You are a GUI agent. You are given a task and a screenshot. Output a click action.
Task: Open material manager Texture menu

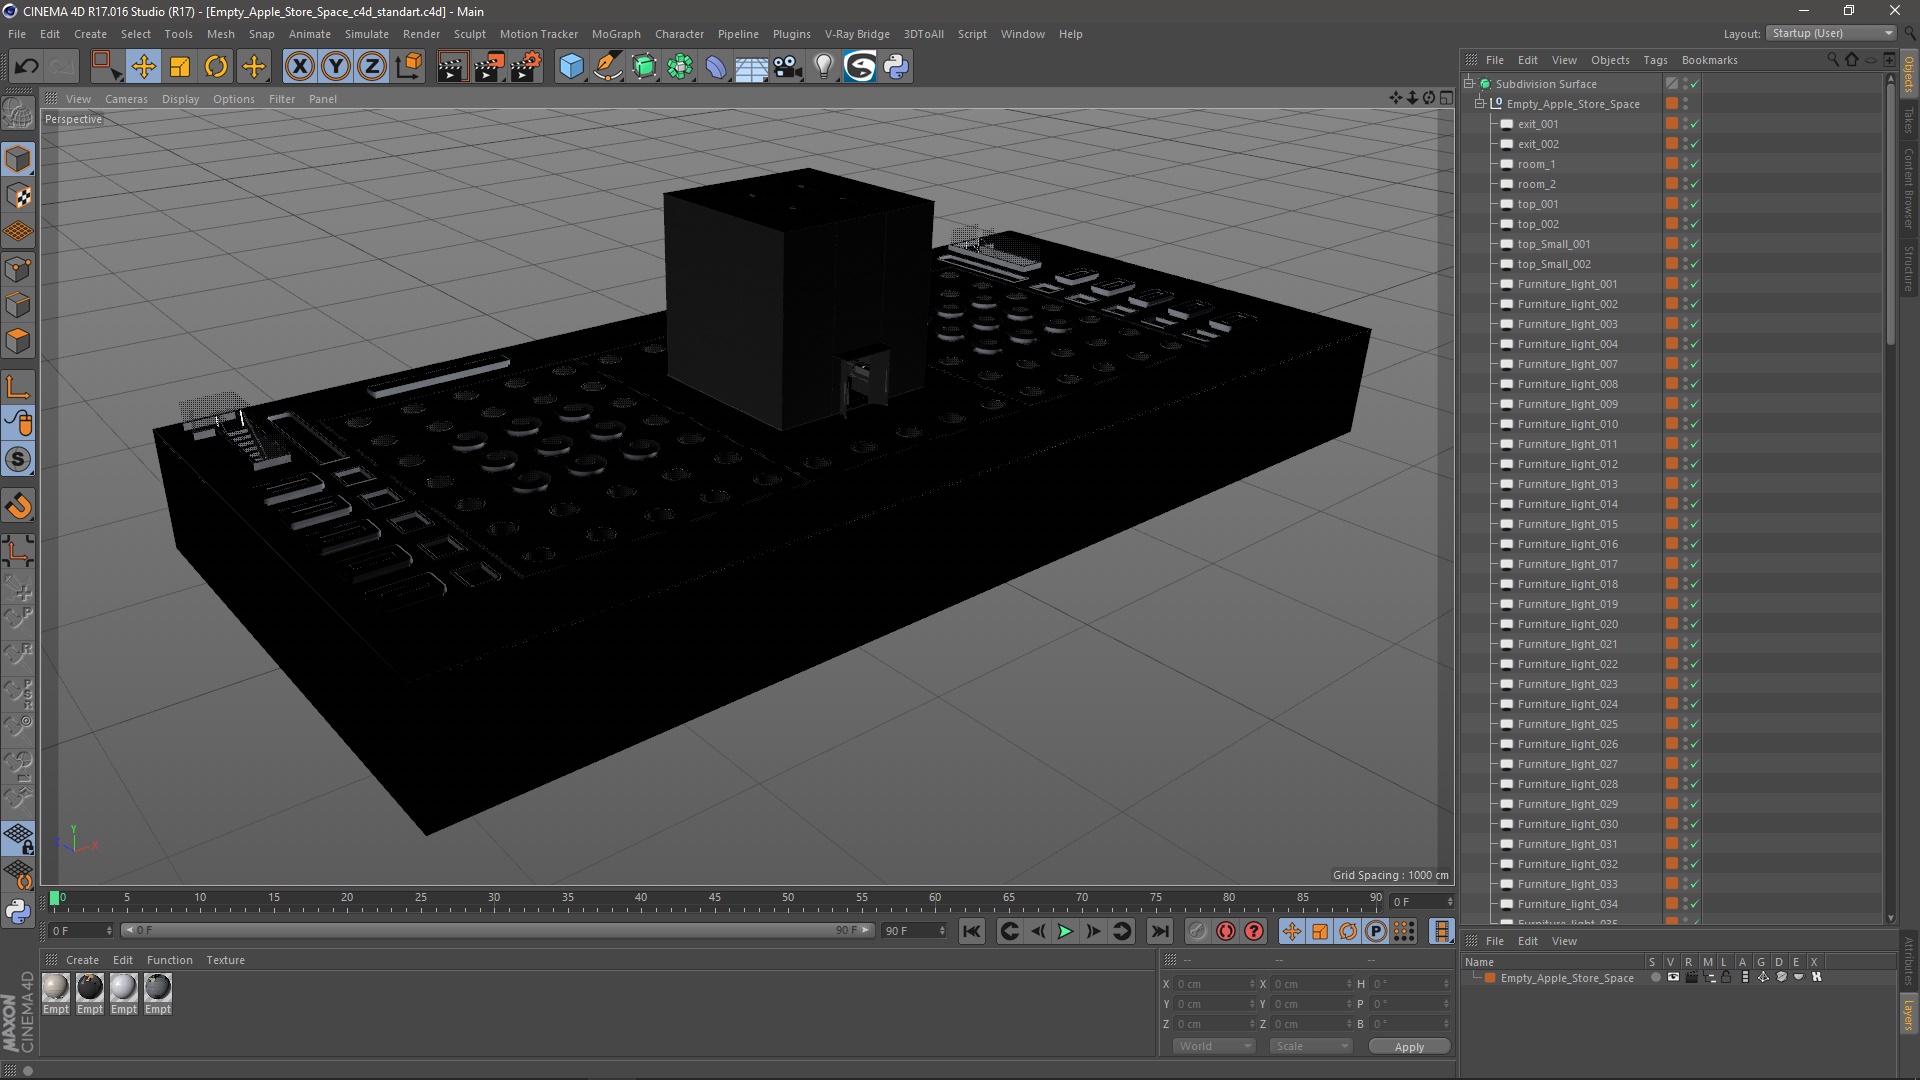[225, 960]
